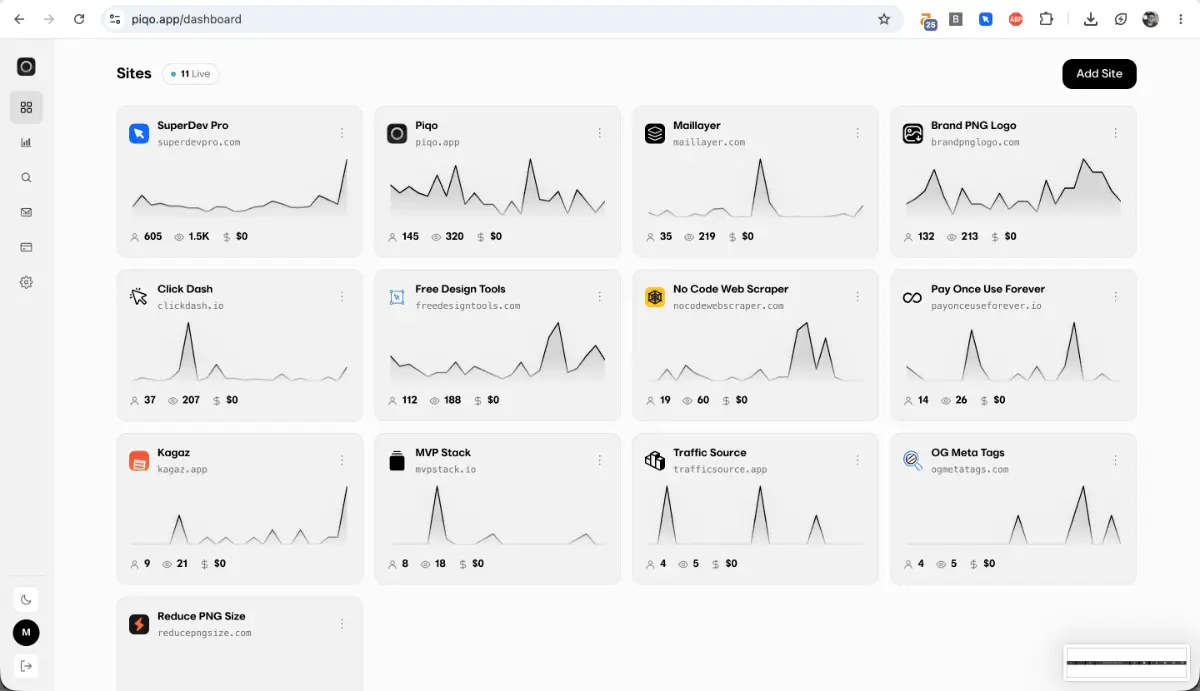Open the analytics bar chart sidebar icon

(x=26, y=142)
